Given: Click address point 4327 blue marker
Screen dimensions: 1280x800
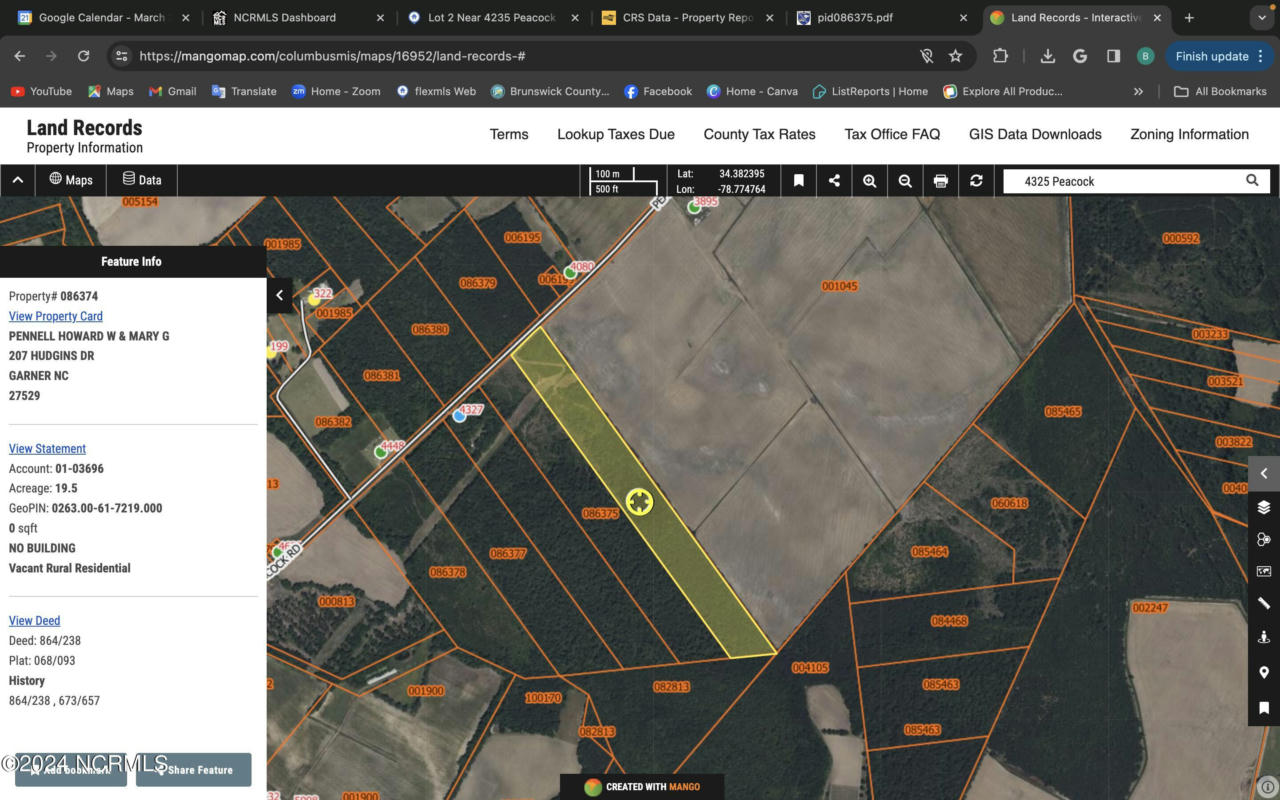Looking at the screenshot, I should (459, 416).
